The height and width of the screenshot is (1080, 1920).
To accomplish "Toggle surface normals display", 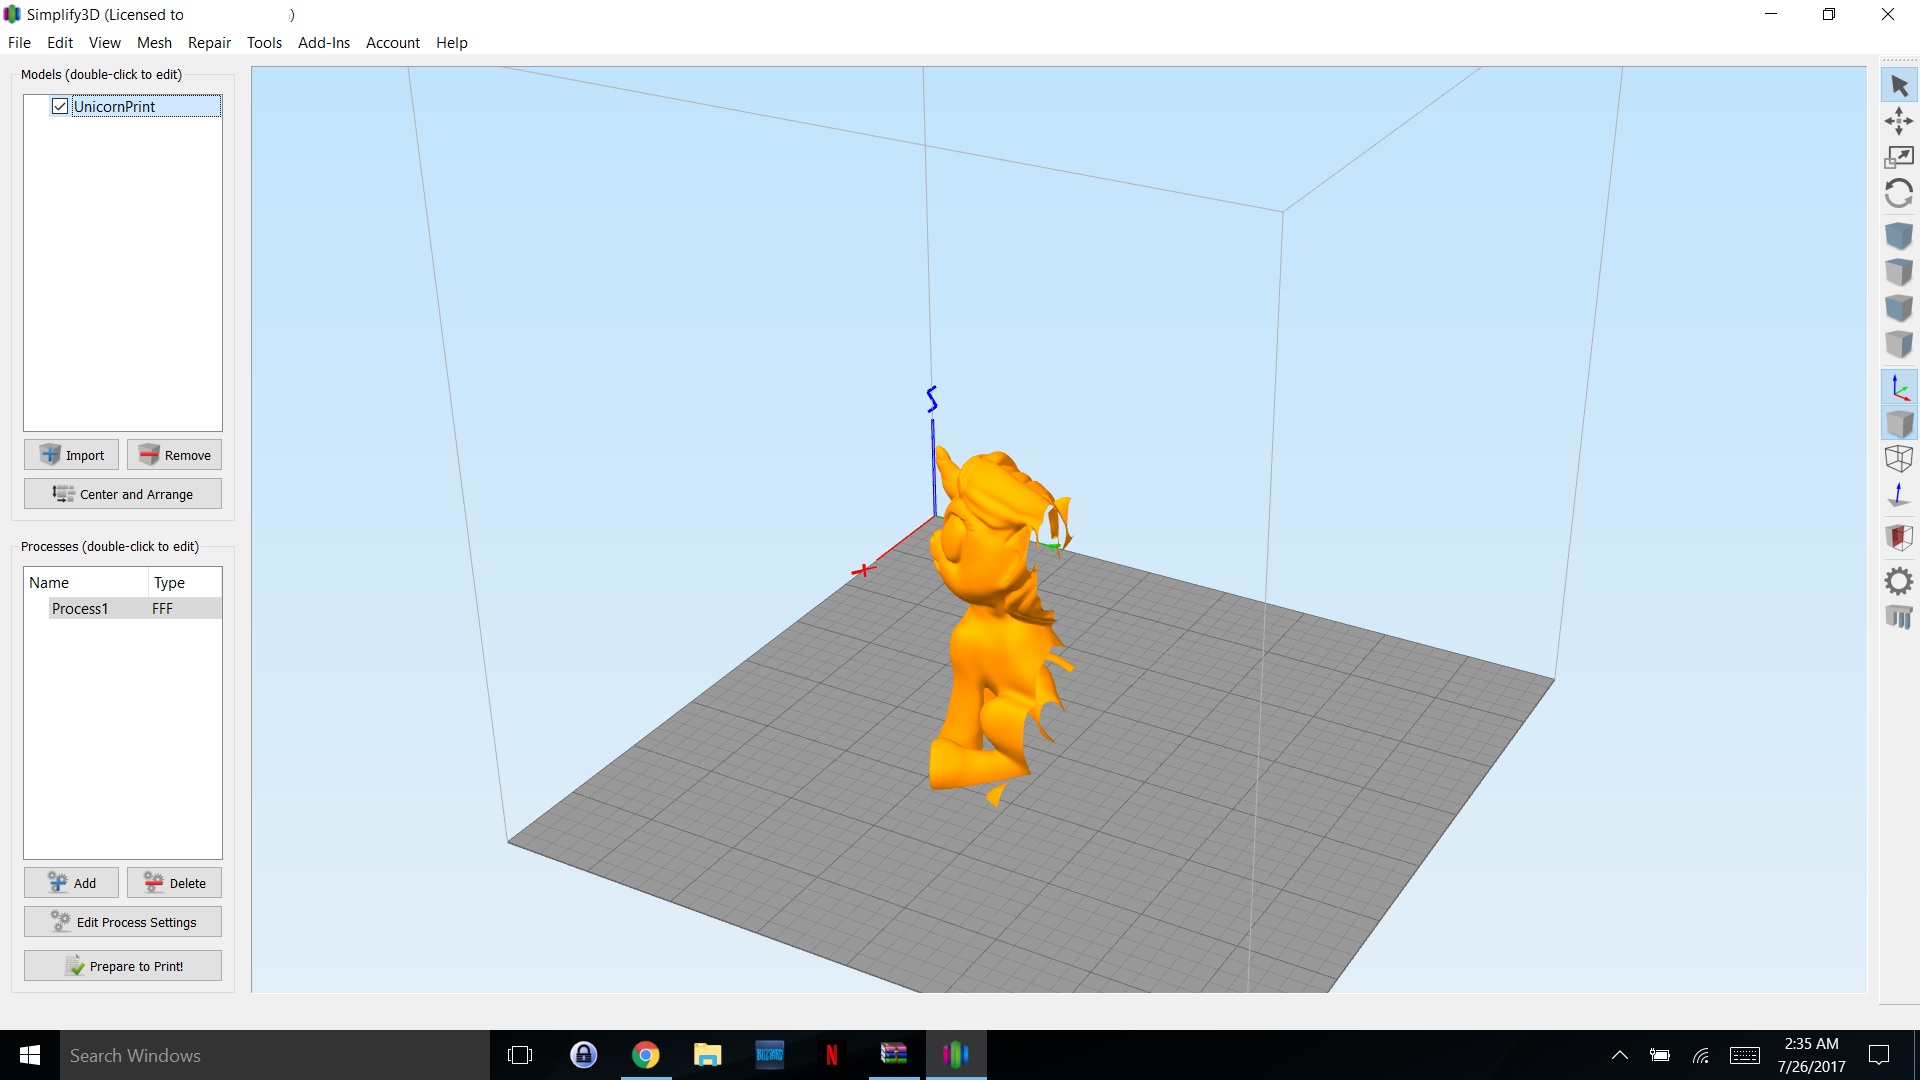I will pyautogui.click(x=1899, y=495).
